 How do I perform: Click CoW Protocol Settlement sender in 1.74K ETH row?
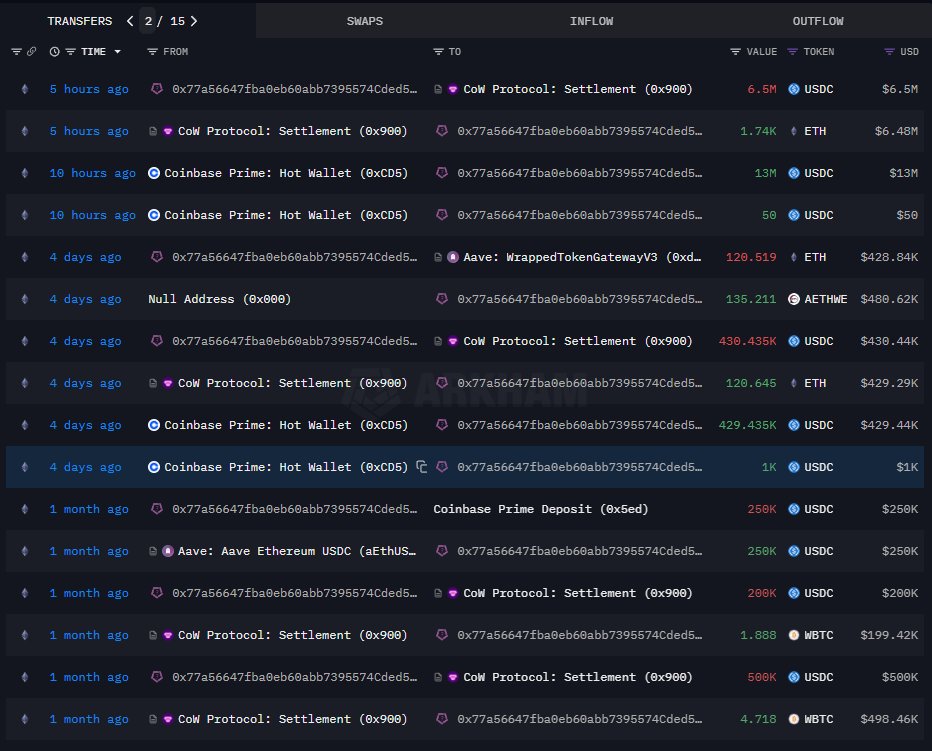point(292,131)
